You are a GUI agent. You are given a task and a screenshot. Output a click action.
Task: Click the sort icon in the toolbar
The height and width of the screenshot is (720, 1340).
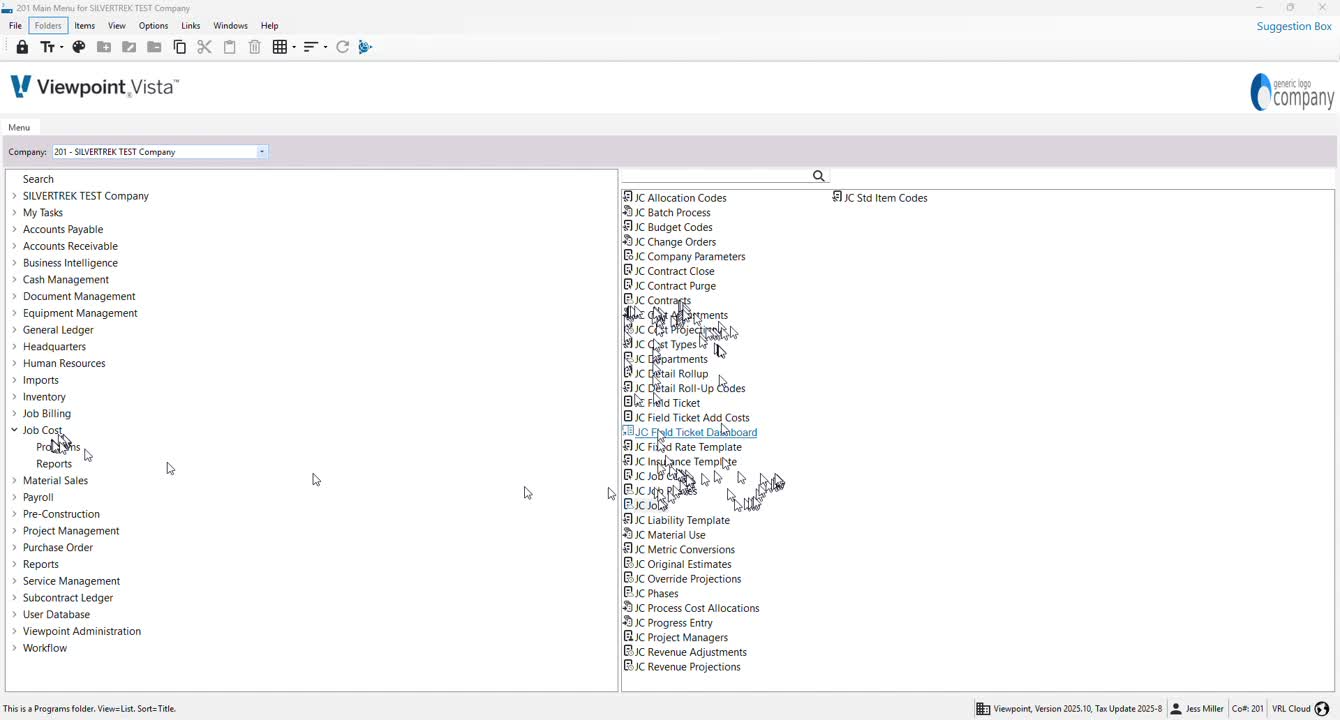click(x=311, y=47)
